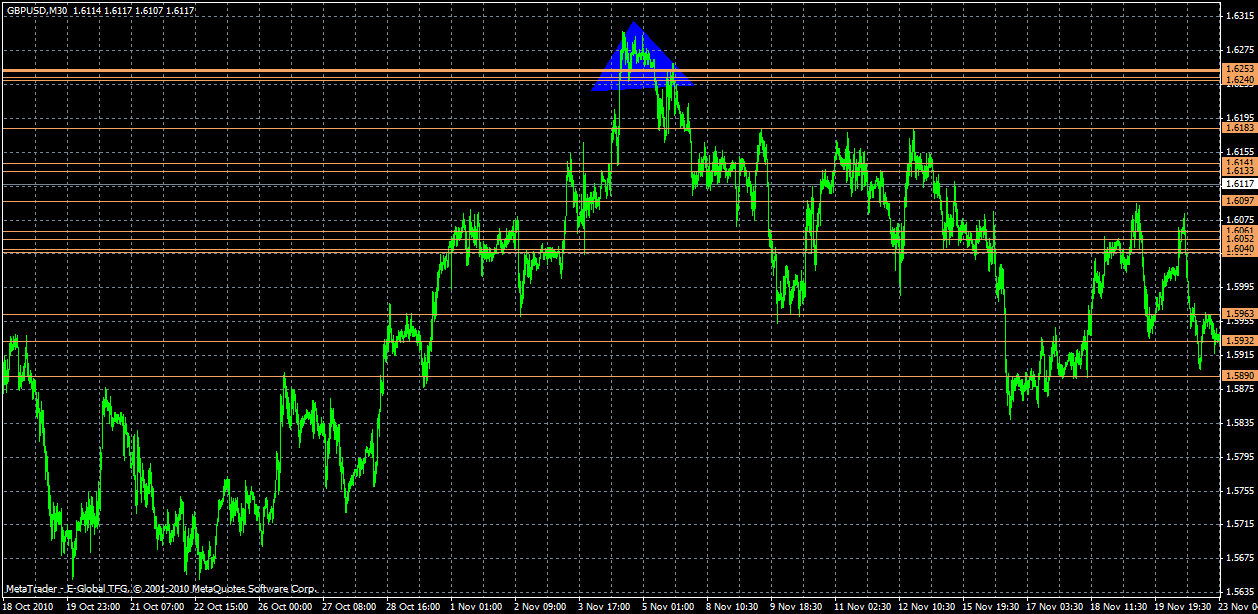Select the 1.6061 price label
This screenshot has width=1258, height=614.
[x=1238, y=230]
